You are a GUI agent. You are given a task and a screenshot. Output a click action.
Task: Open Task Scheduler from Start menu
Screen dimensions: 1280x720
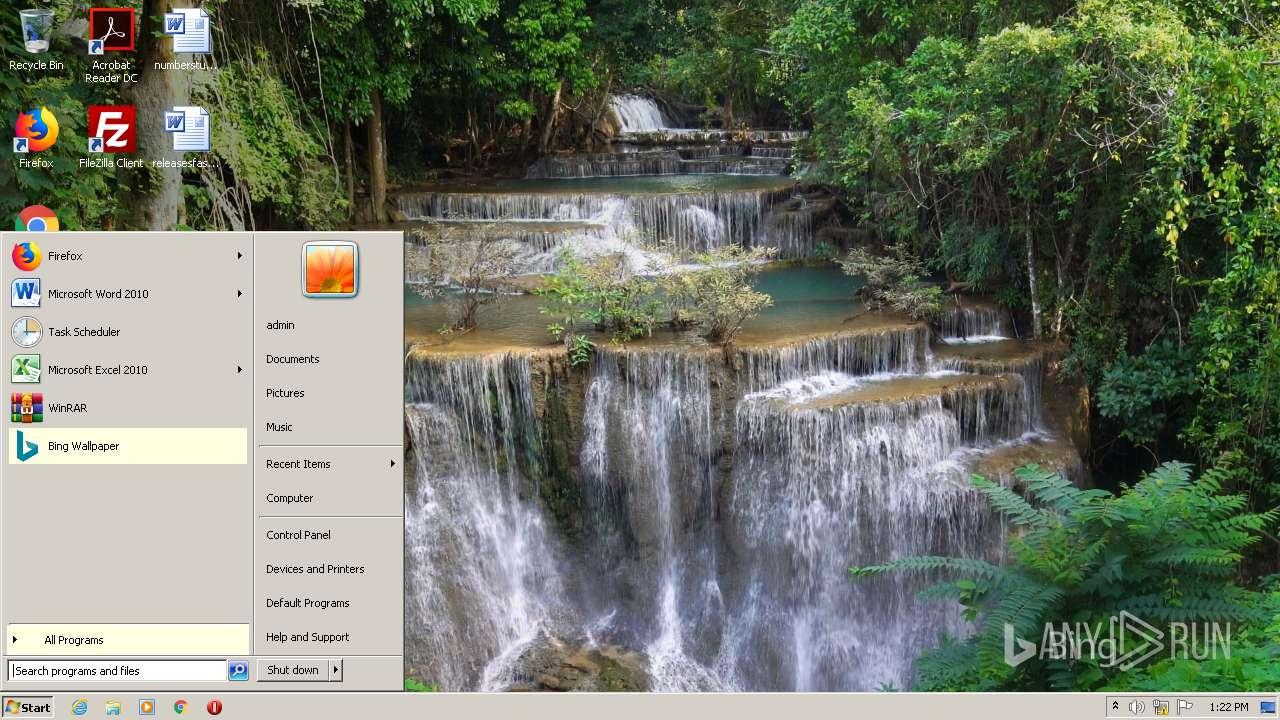coord(128,332)
